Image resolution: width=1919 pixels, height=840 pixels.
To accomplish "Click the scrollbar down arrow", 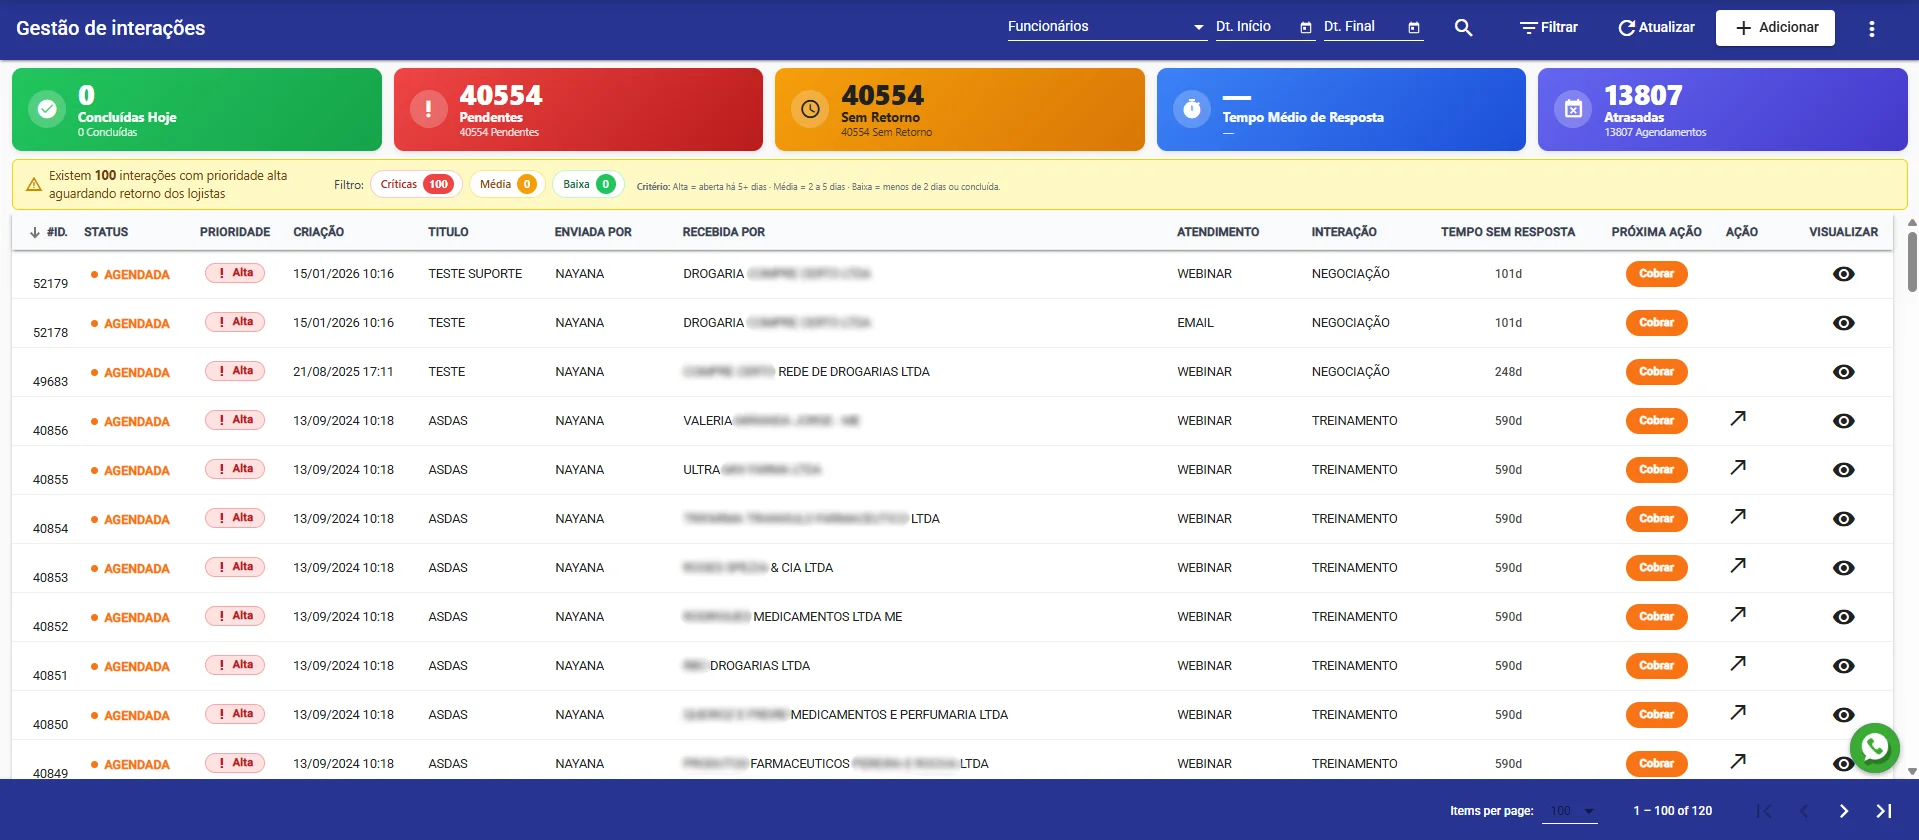I will [1912, 771].
